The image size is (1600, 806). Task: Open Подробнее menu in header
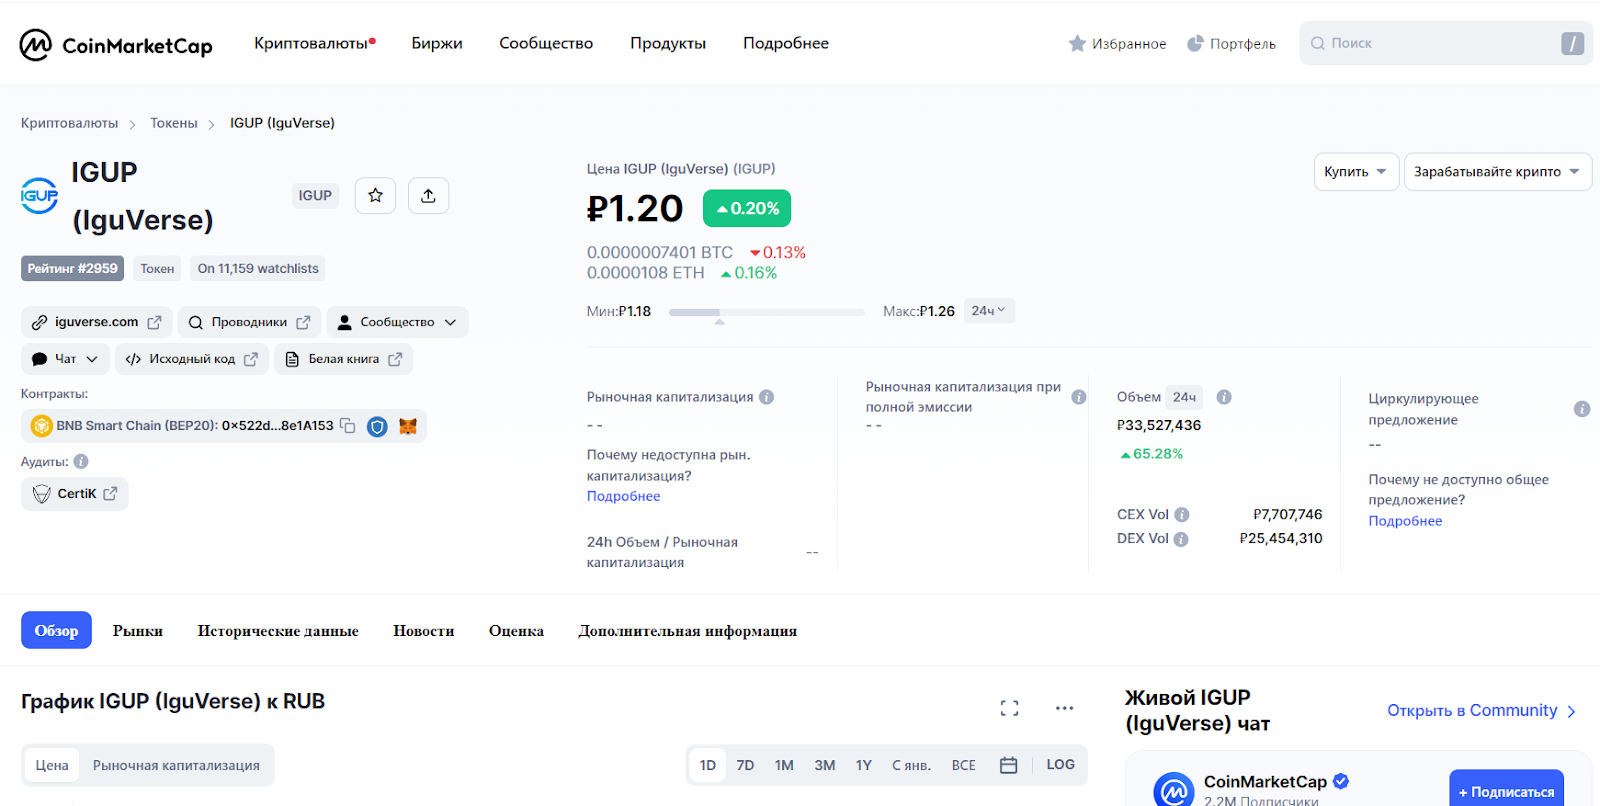click(786, 44)
